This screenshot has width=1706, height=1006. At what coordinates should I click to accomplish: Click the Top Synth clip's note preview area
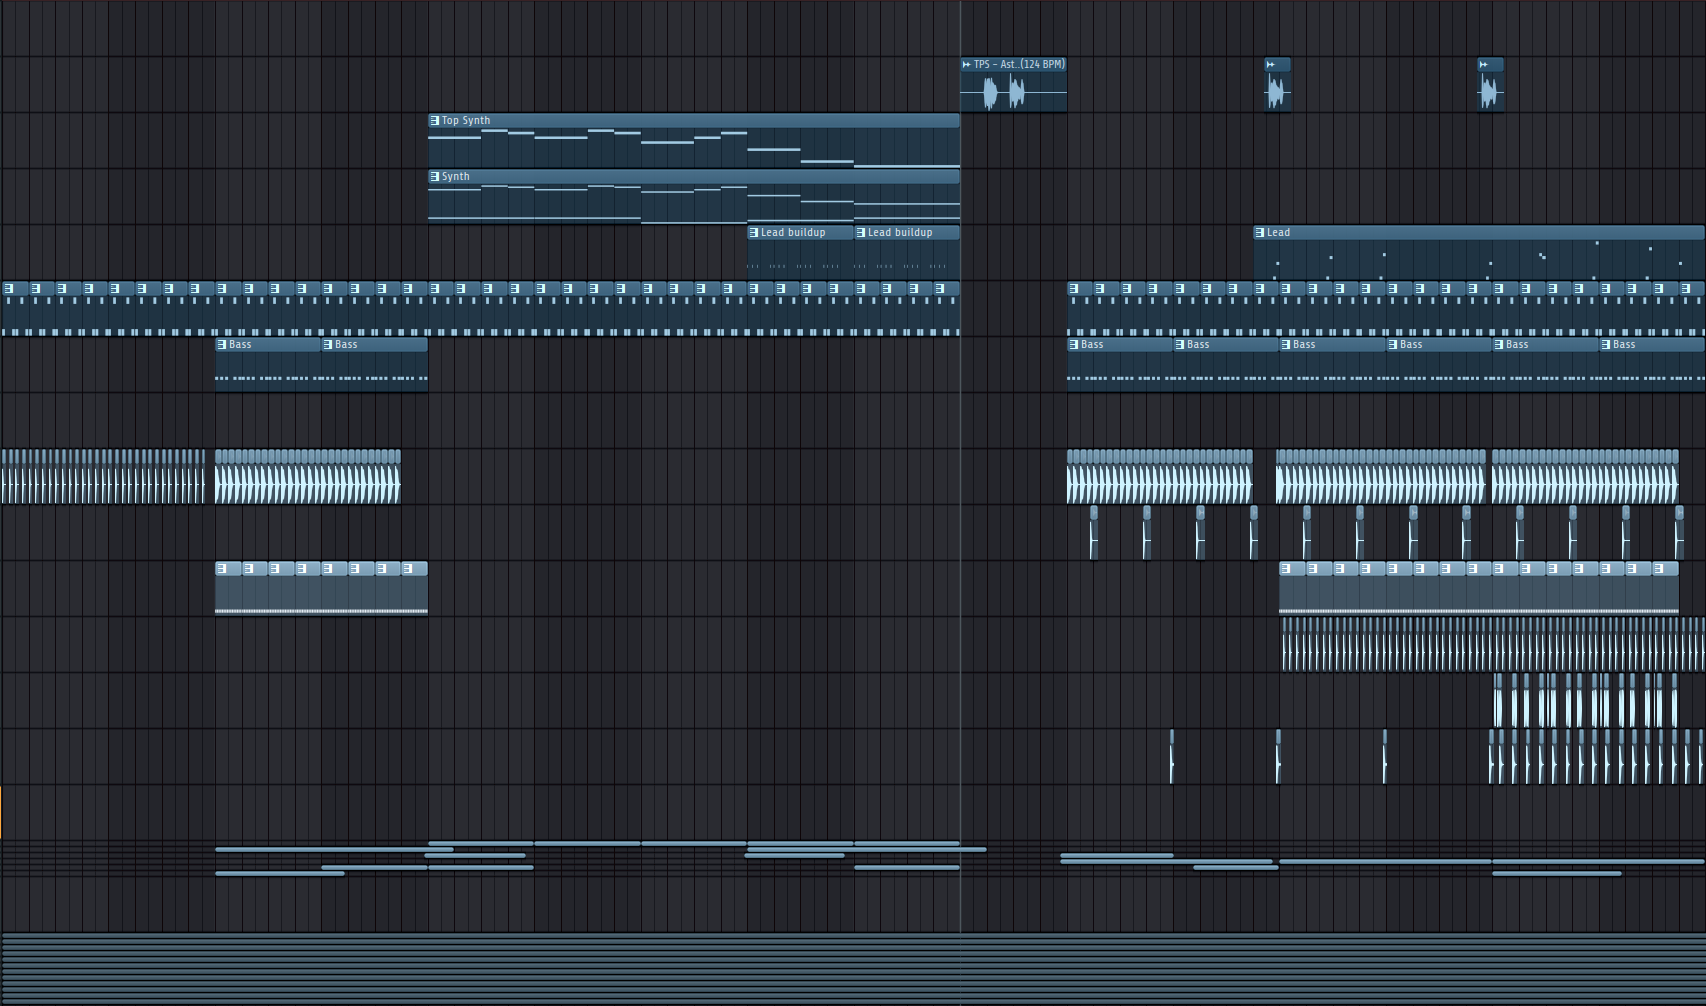point(694,147)
